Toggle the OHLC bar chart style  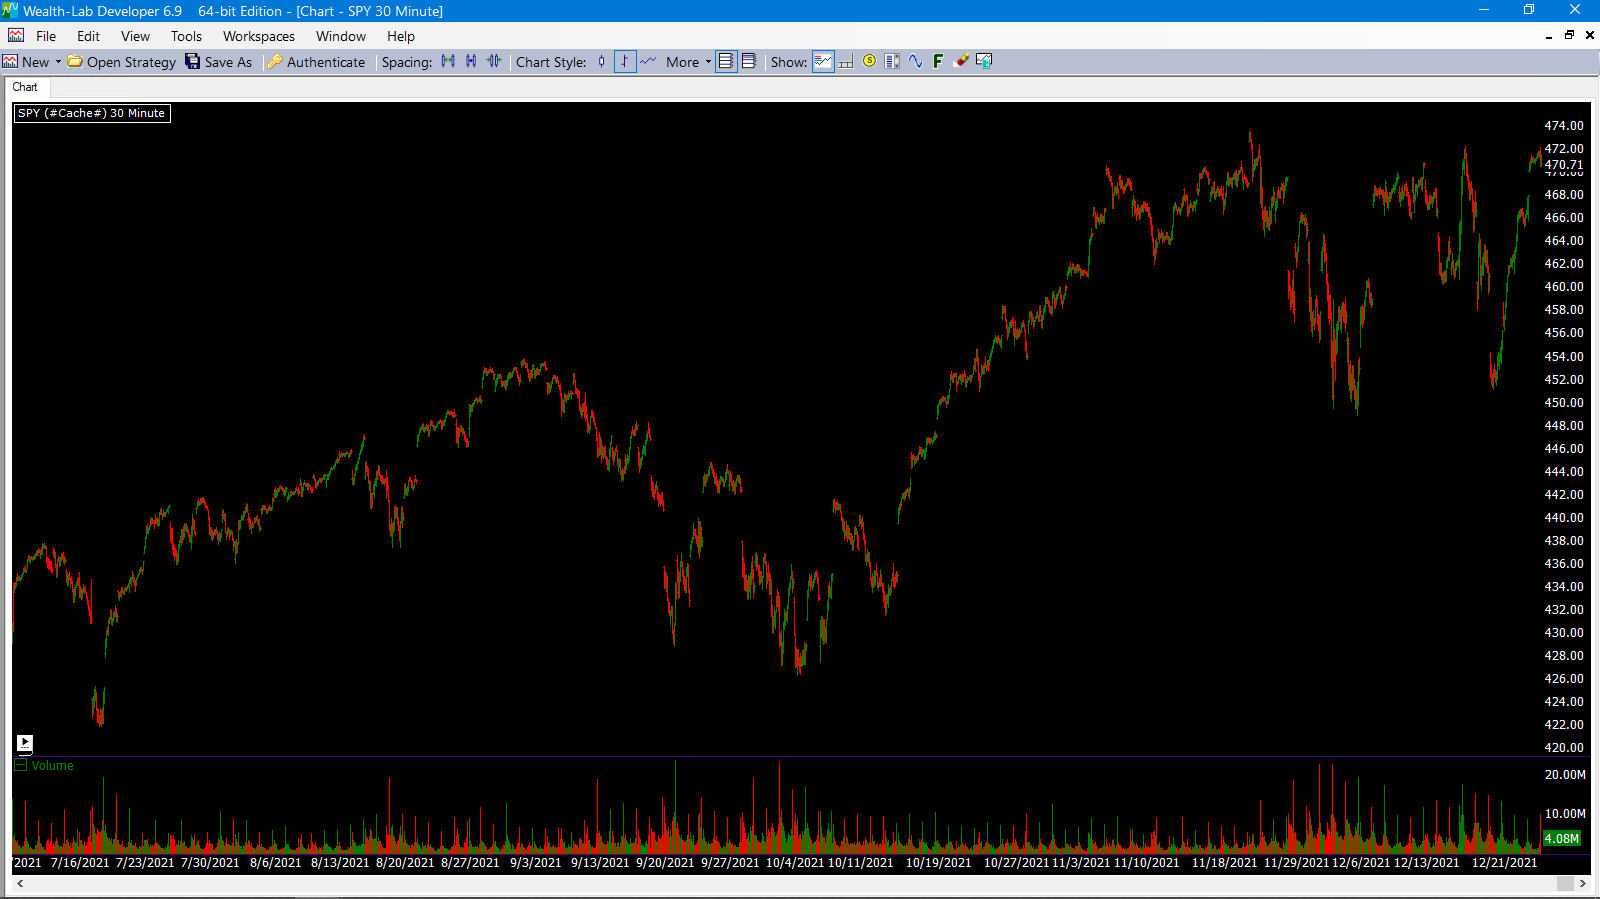pos(625,61)
